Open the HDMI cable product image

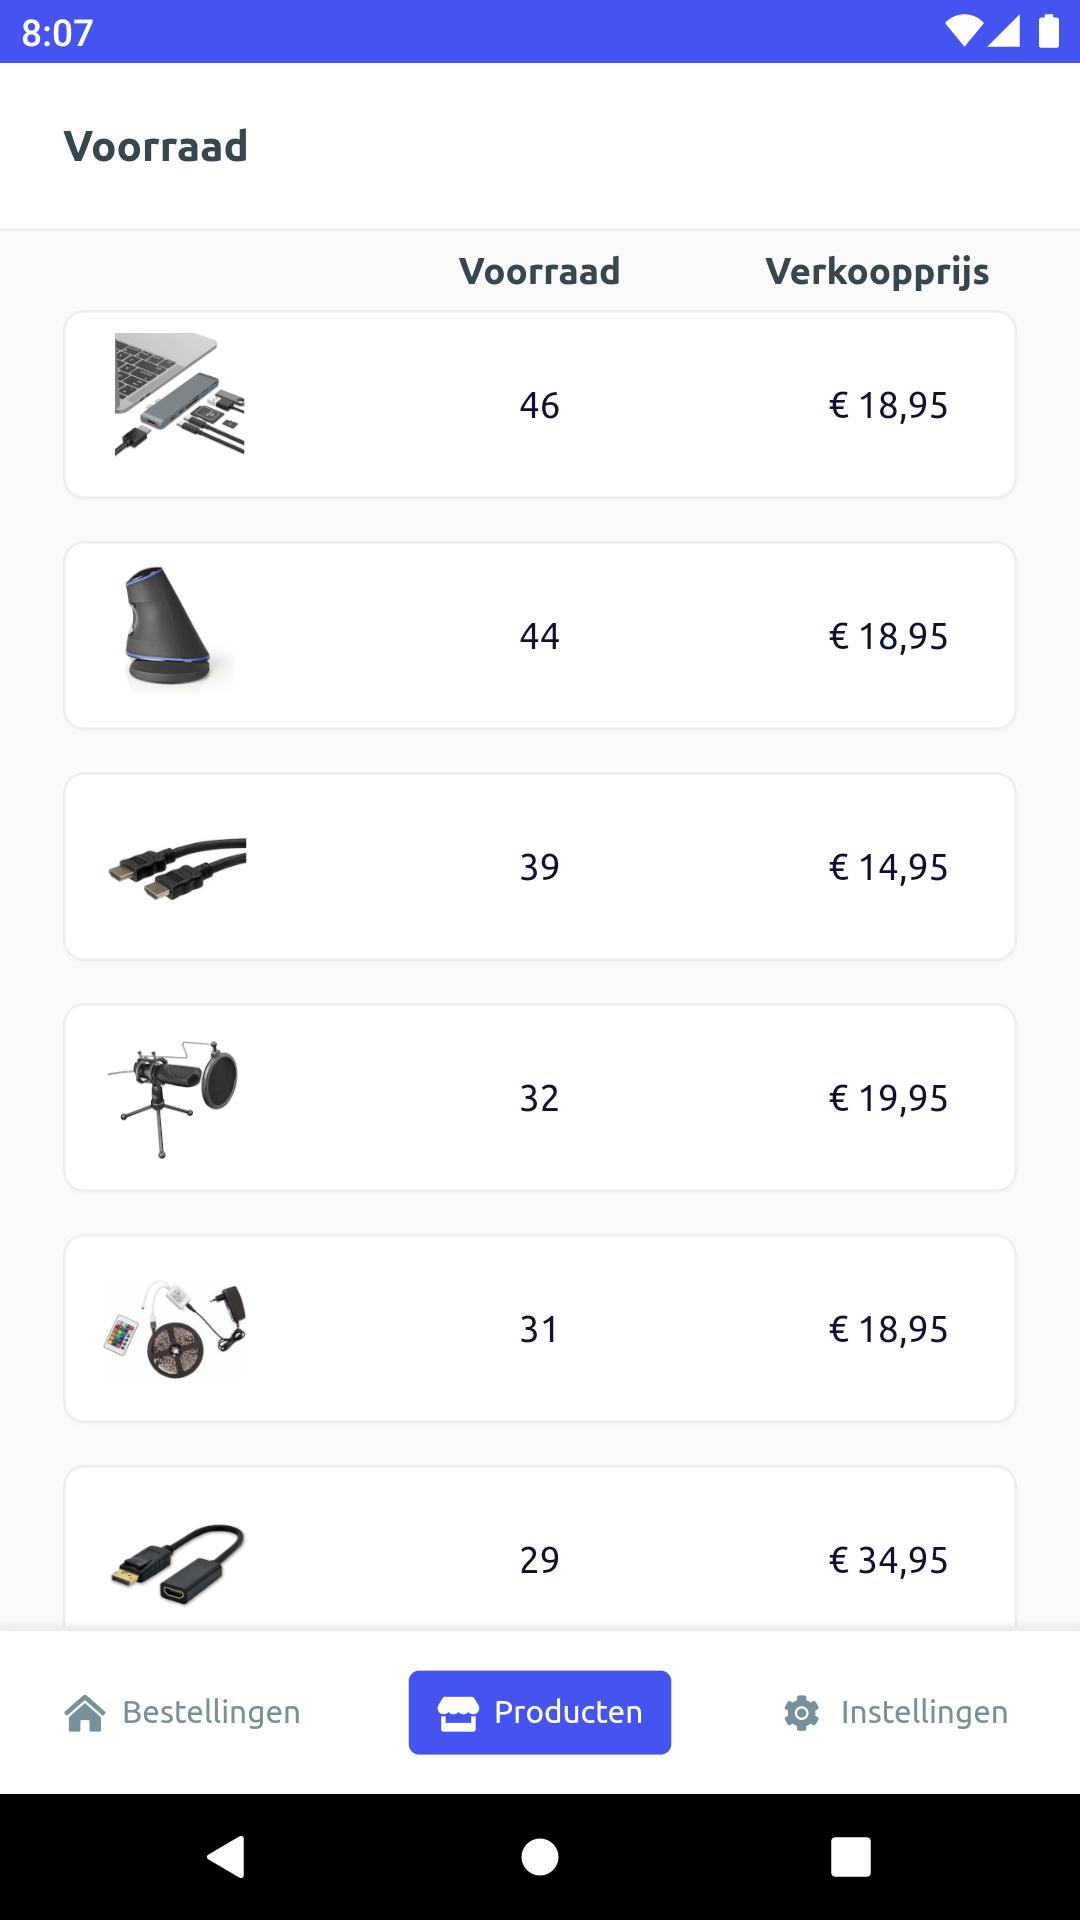(x=177, y=868)
